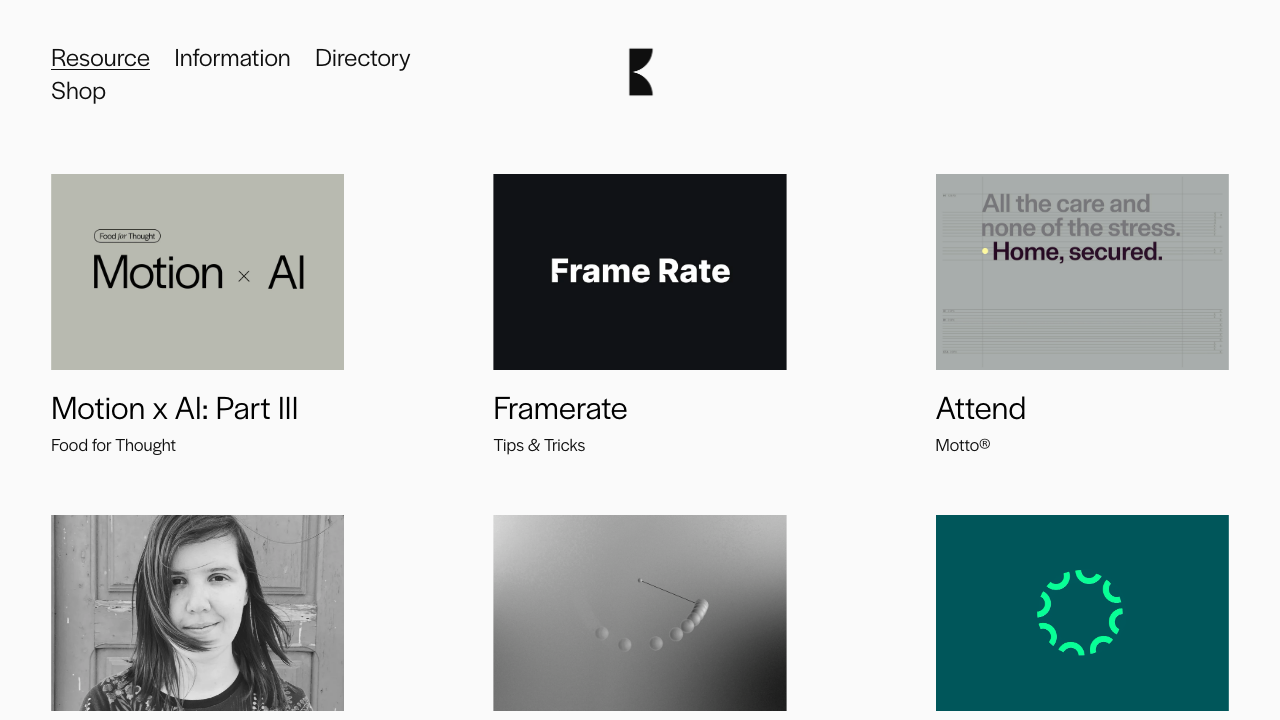The height and width of the screenshot is (720, 1280).
Task: Click the 'Food for Thought' badge inside the thumbnail
Action: 128,235
